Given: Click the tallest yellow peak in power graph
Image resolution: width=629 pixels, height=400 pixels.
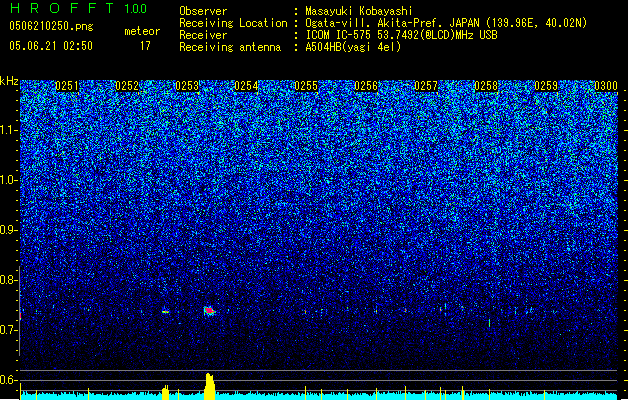Looking at the screenshot, I should (x=209, y=386).
